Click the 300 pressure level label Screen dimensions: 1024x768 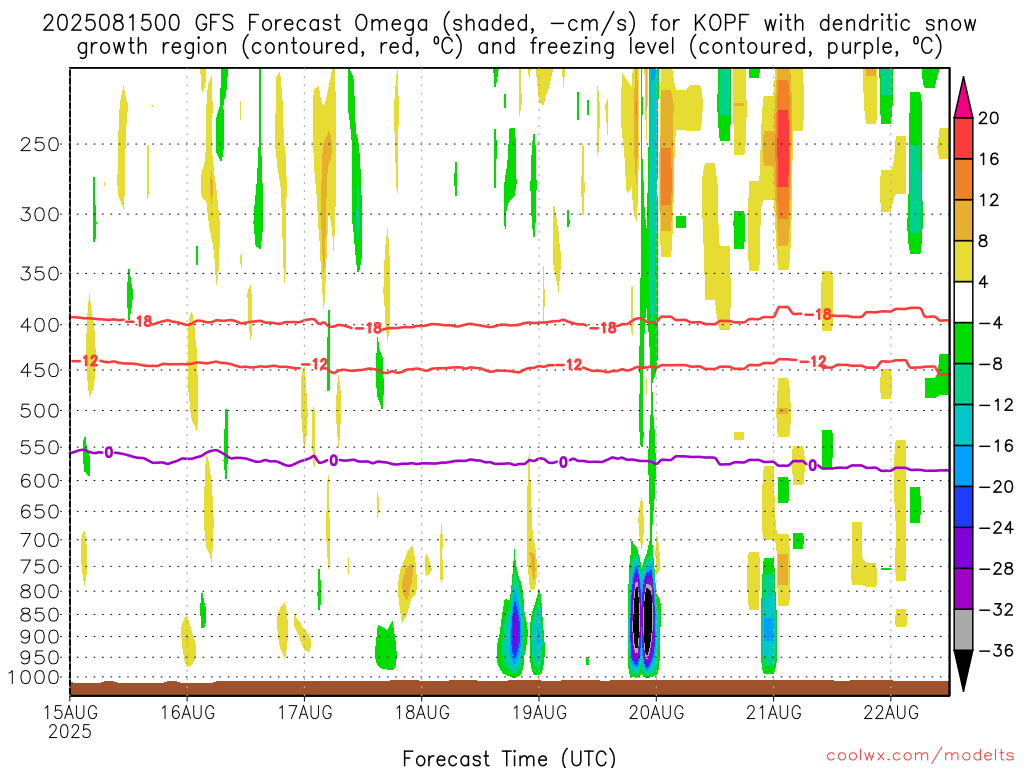(x=40, y=214)
